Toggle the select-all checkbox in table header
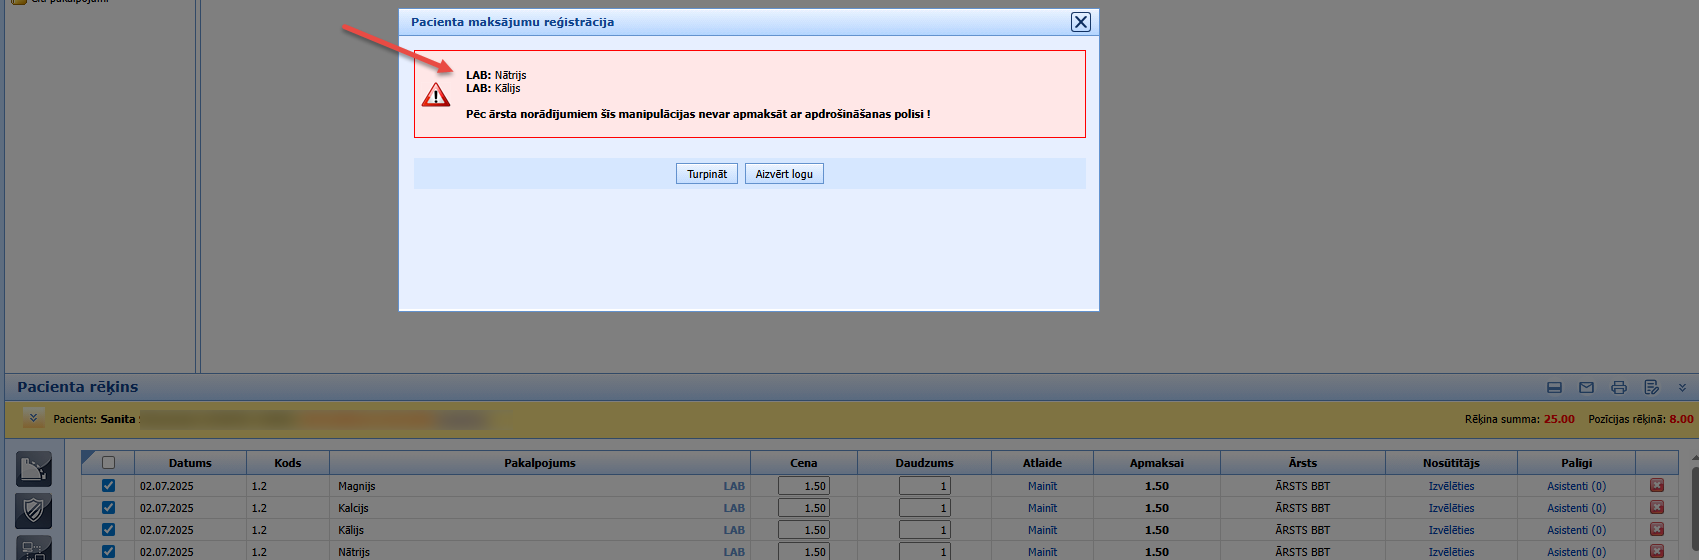 (109, 463)
